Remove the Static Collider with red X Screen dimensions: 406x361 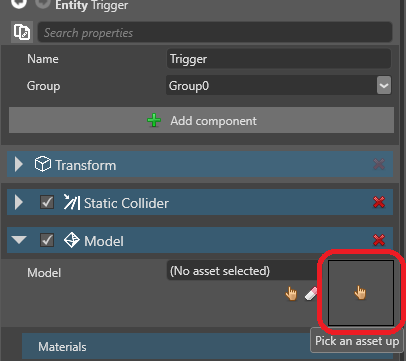point(379,202)
